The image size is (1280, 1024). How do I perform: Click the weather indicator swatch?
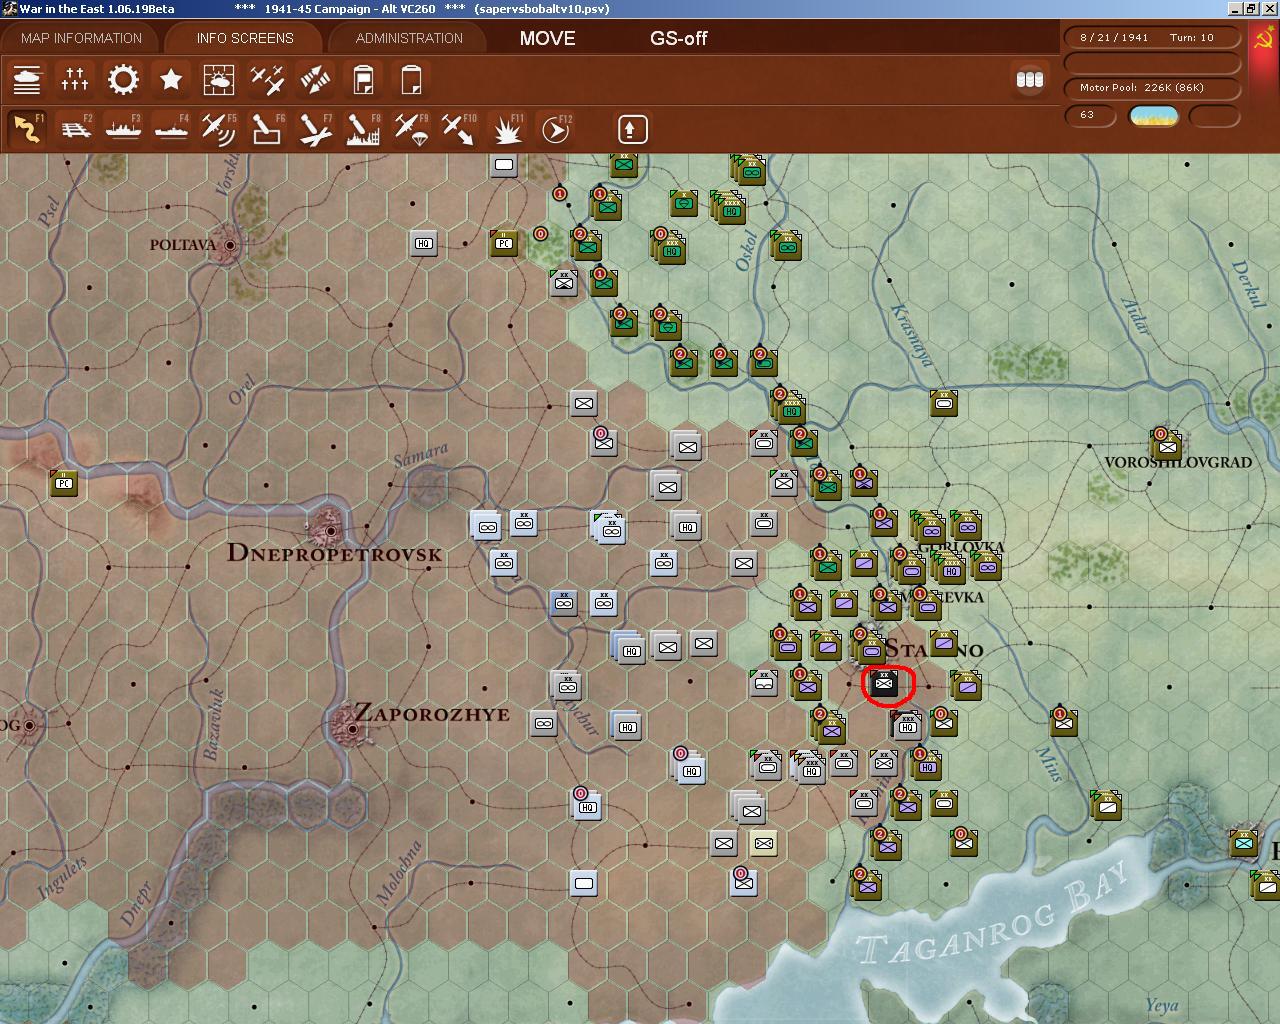point(1153,116)
